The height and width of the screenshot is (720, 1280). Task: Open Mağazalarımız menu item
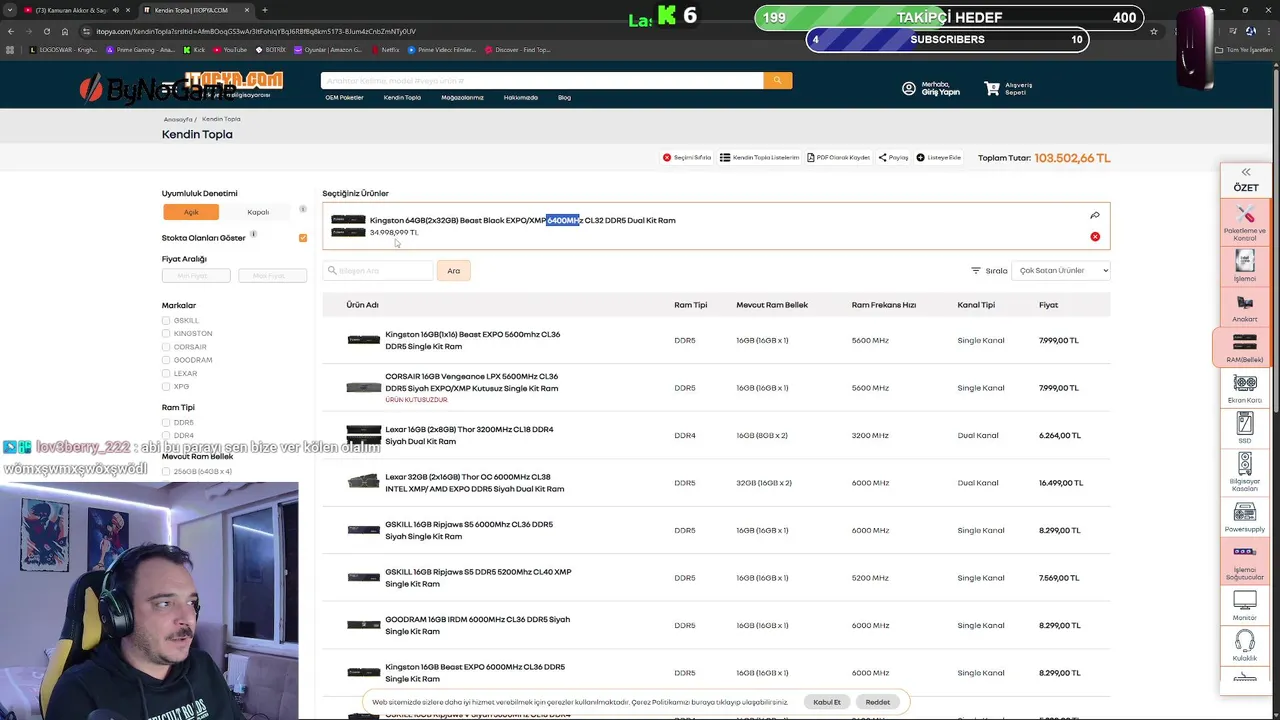[462, 98]
